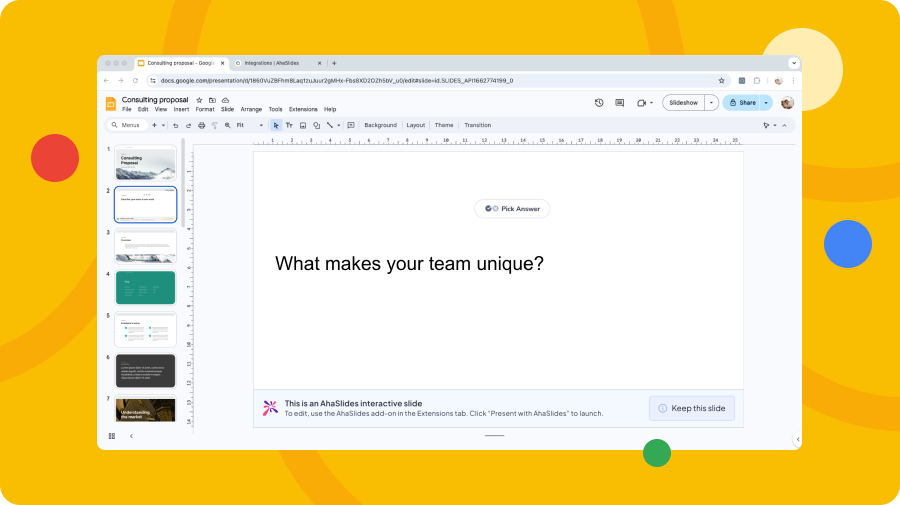The width and height of the screenshot is (900, 505).
Task: Open the Arrange menu
Action: click(x=251, y=109)
